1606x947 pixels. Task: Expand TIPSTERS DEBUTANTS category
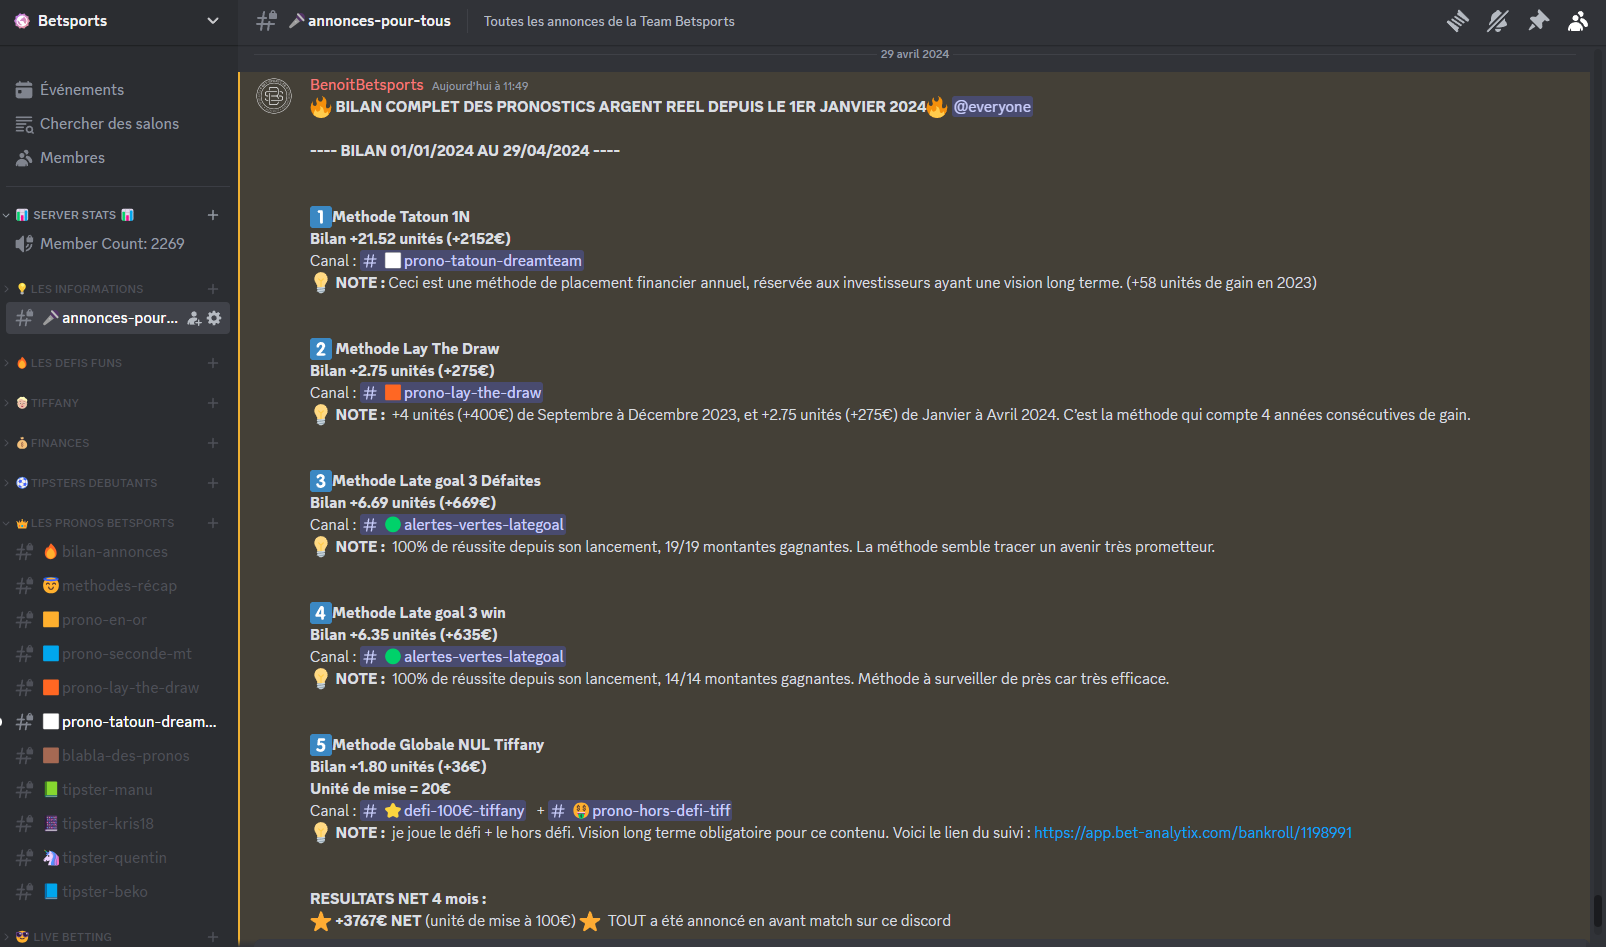[86, 483]
